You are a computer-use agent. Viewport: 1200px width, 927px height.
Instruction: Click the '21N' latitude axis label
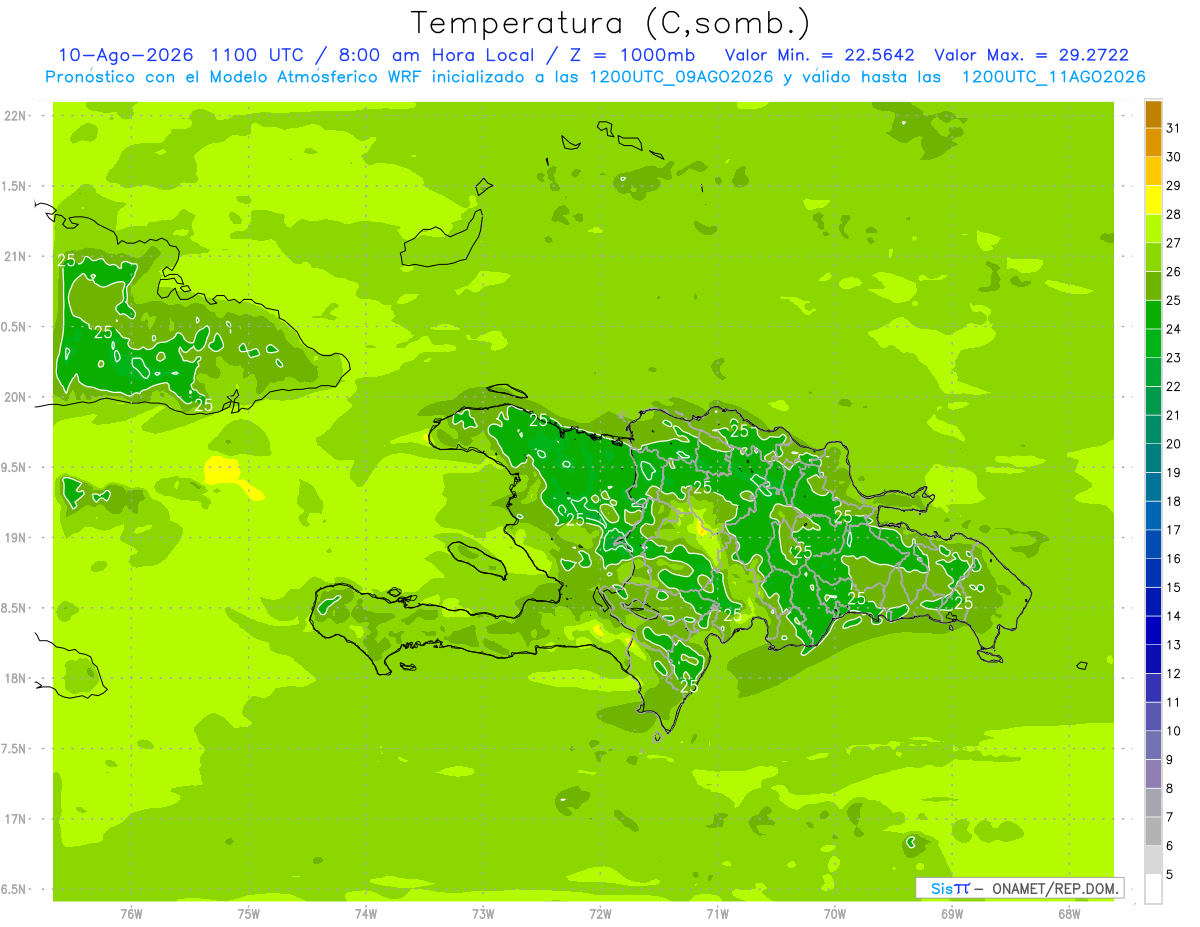[14, 257]
